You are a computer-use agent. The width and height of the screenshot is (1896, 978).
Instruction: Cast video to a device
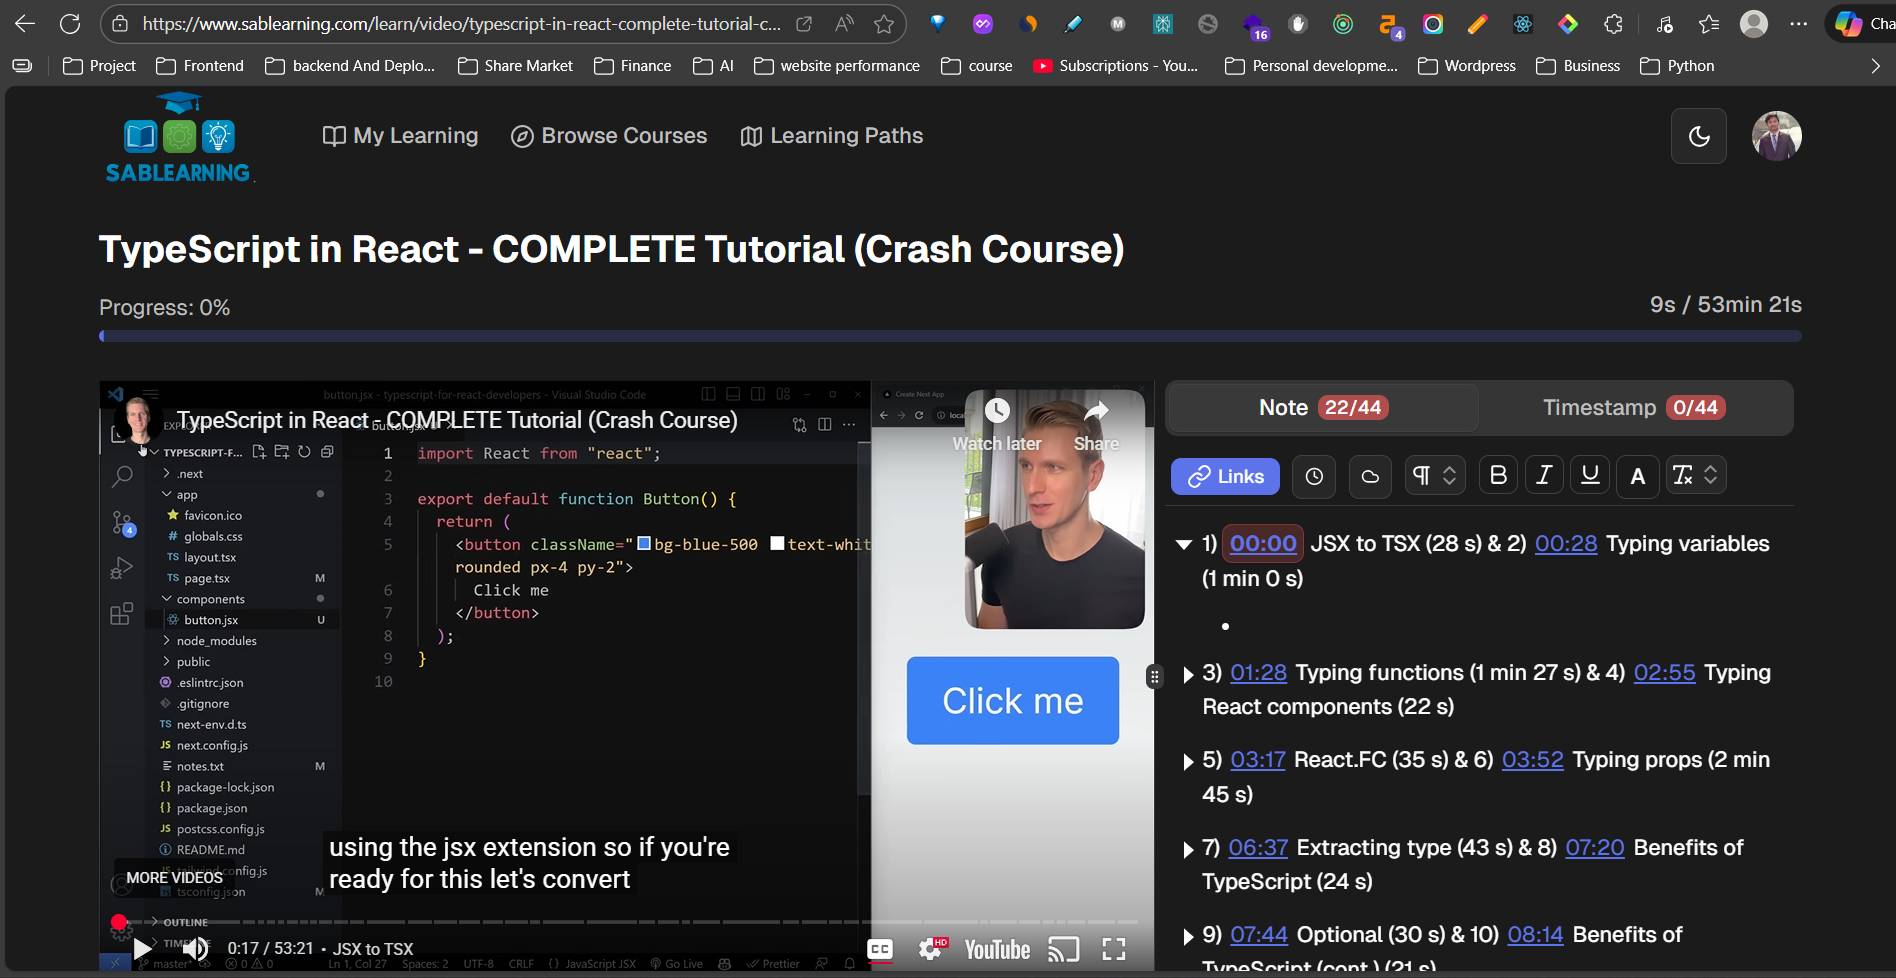[x=1064, y=949]
